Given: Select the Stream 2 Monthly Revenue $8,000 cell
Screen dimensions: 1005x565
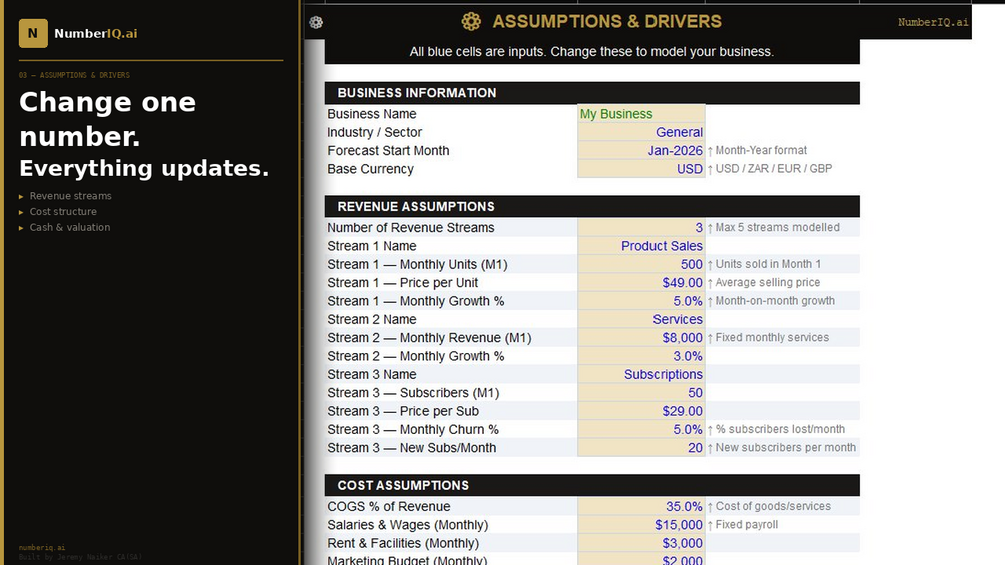Looking at the screenshot, I should [x=641, y=338].
